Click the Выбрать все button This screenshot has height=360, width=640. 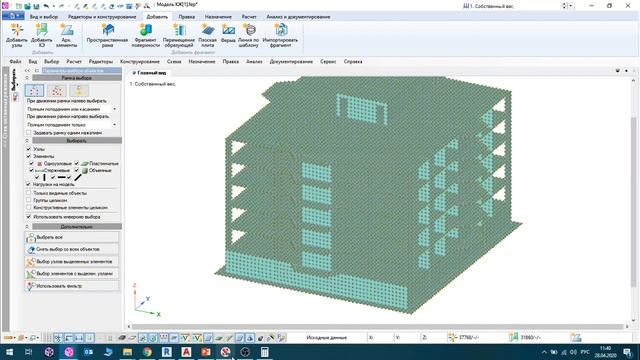[x=72, y=237]
